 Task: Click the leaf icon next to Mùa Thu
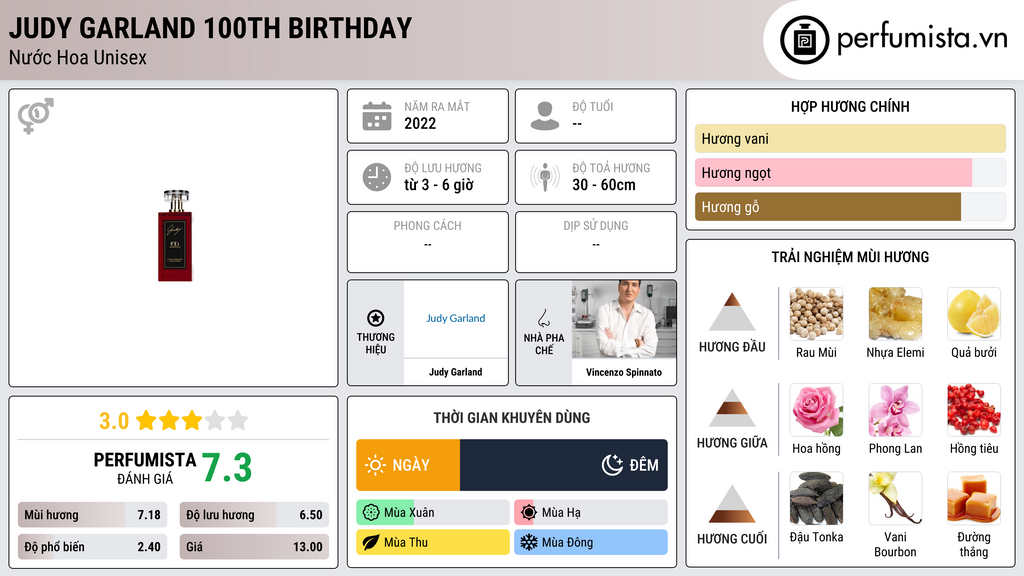click(x=371, y=543)
